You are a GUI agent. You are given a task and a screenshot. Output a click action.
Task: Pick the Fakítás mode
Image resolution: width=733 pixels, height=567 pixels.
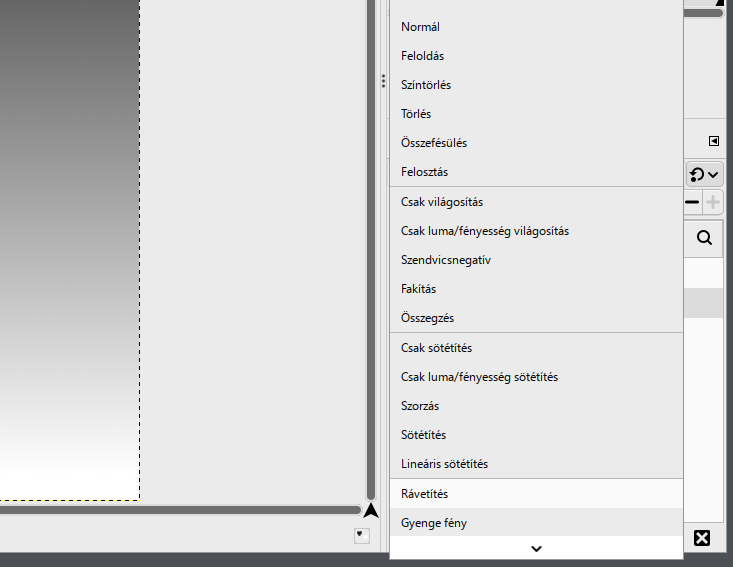pos(536,289)
